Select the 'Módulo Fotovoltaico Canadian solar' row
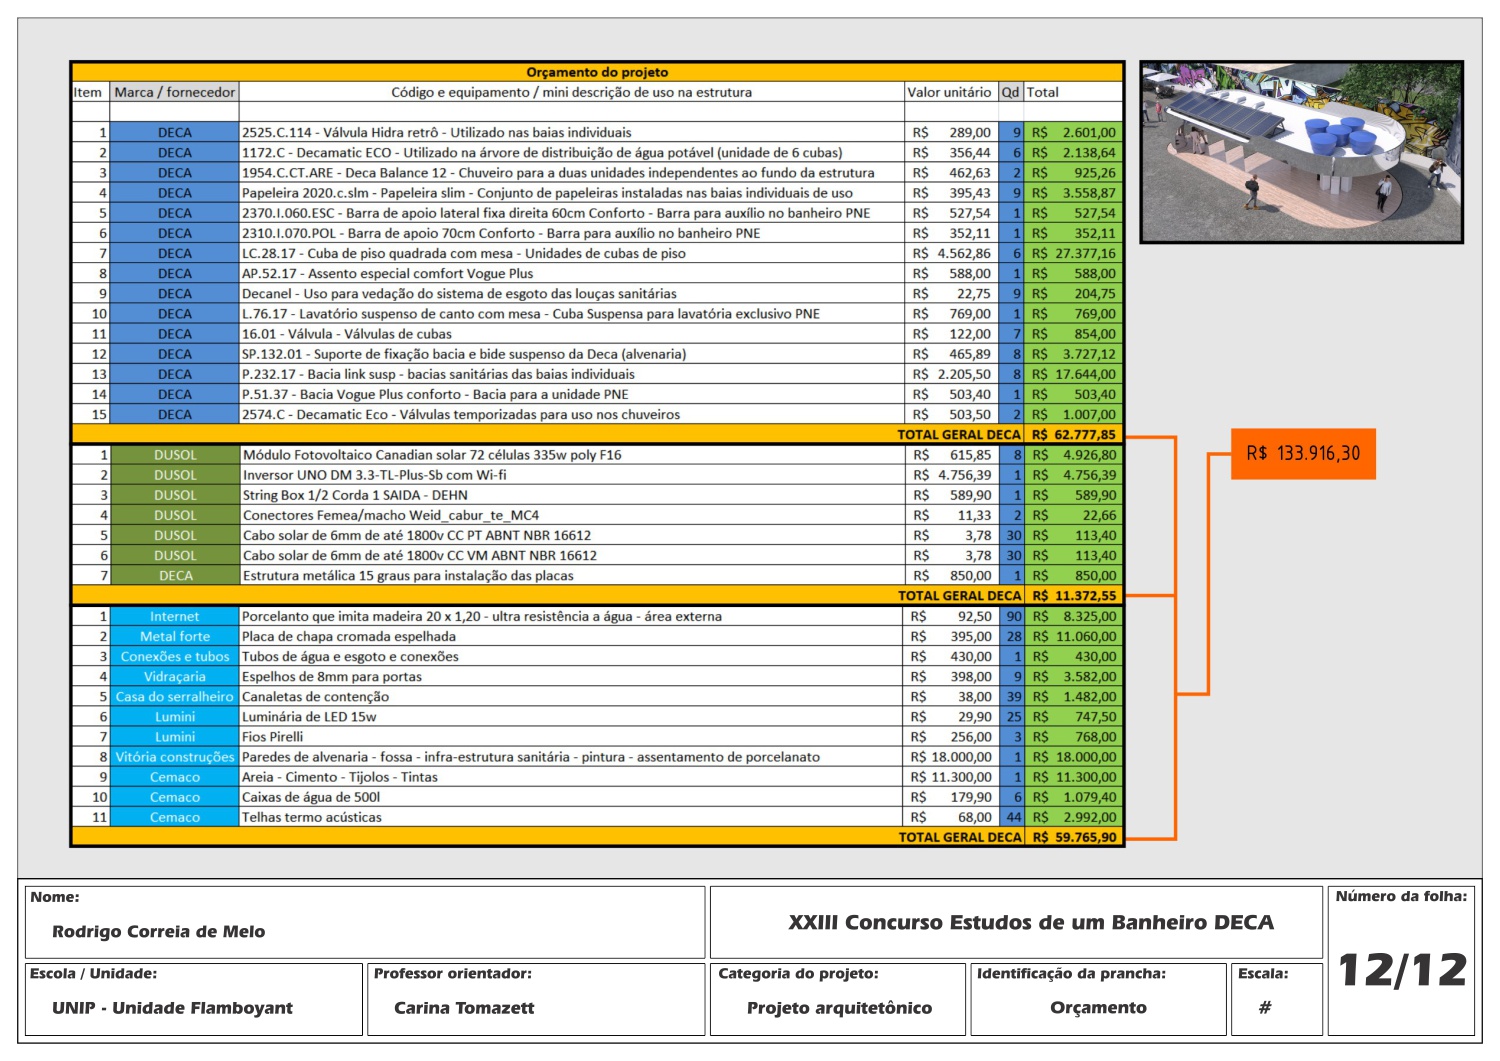Screen dimensions: 1500x1061 pos(597,454)
